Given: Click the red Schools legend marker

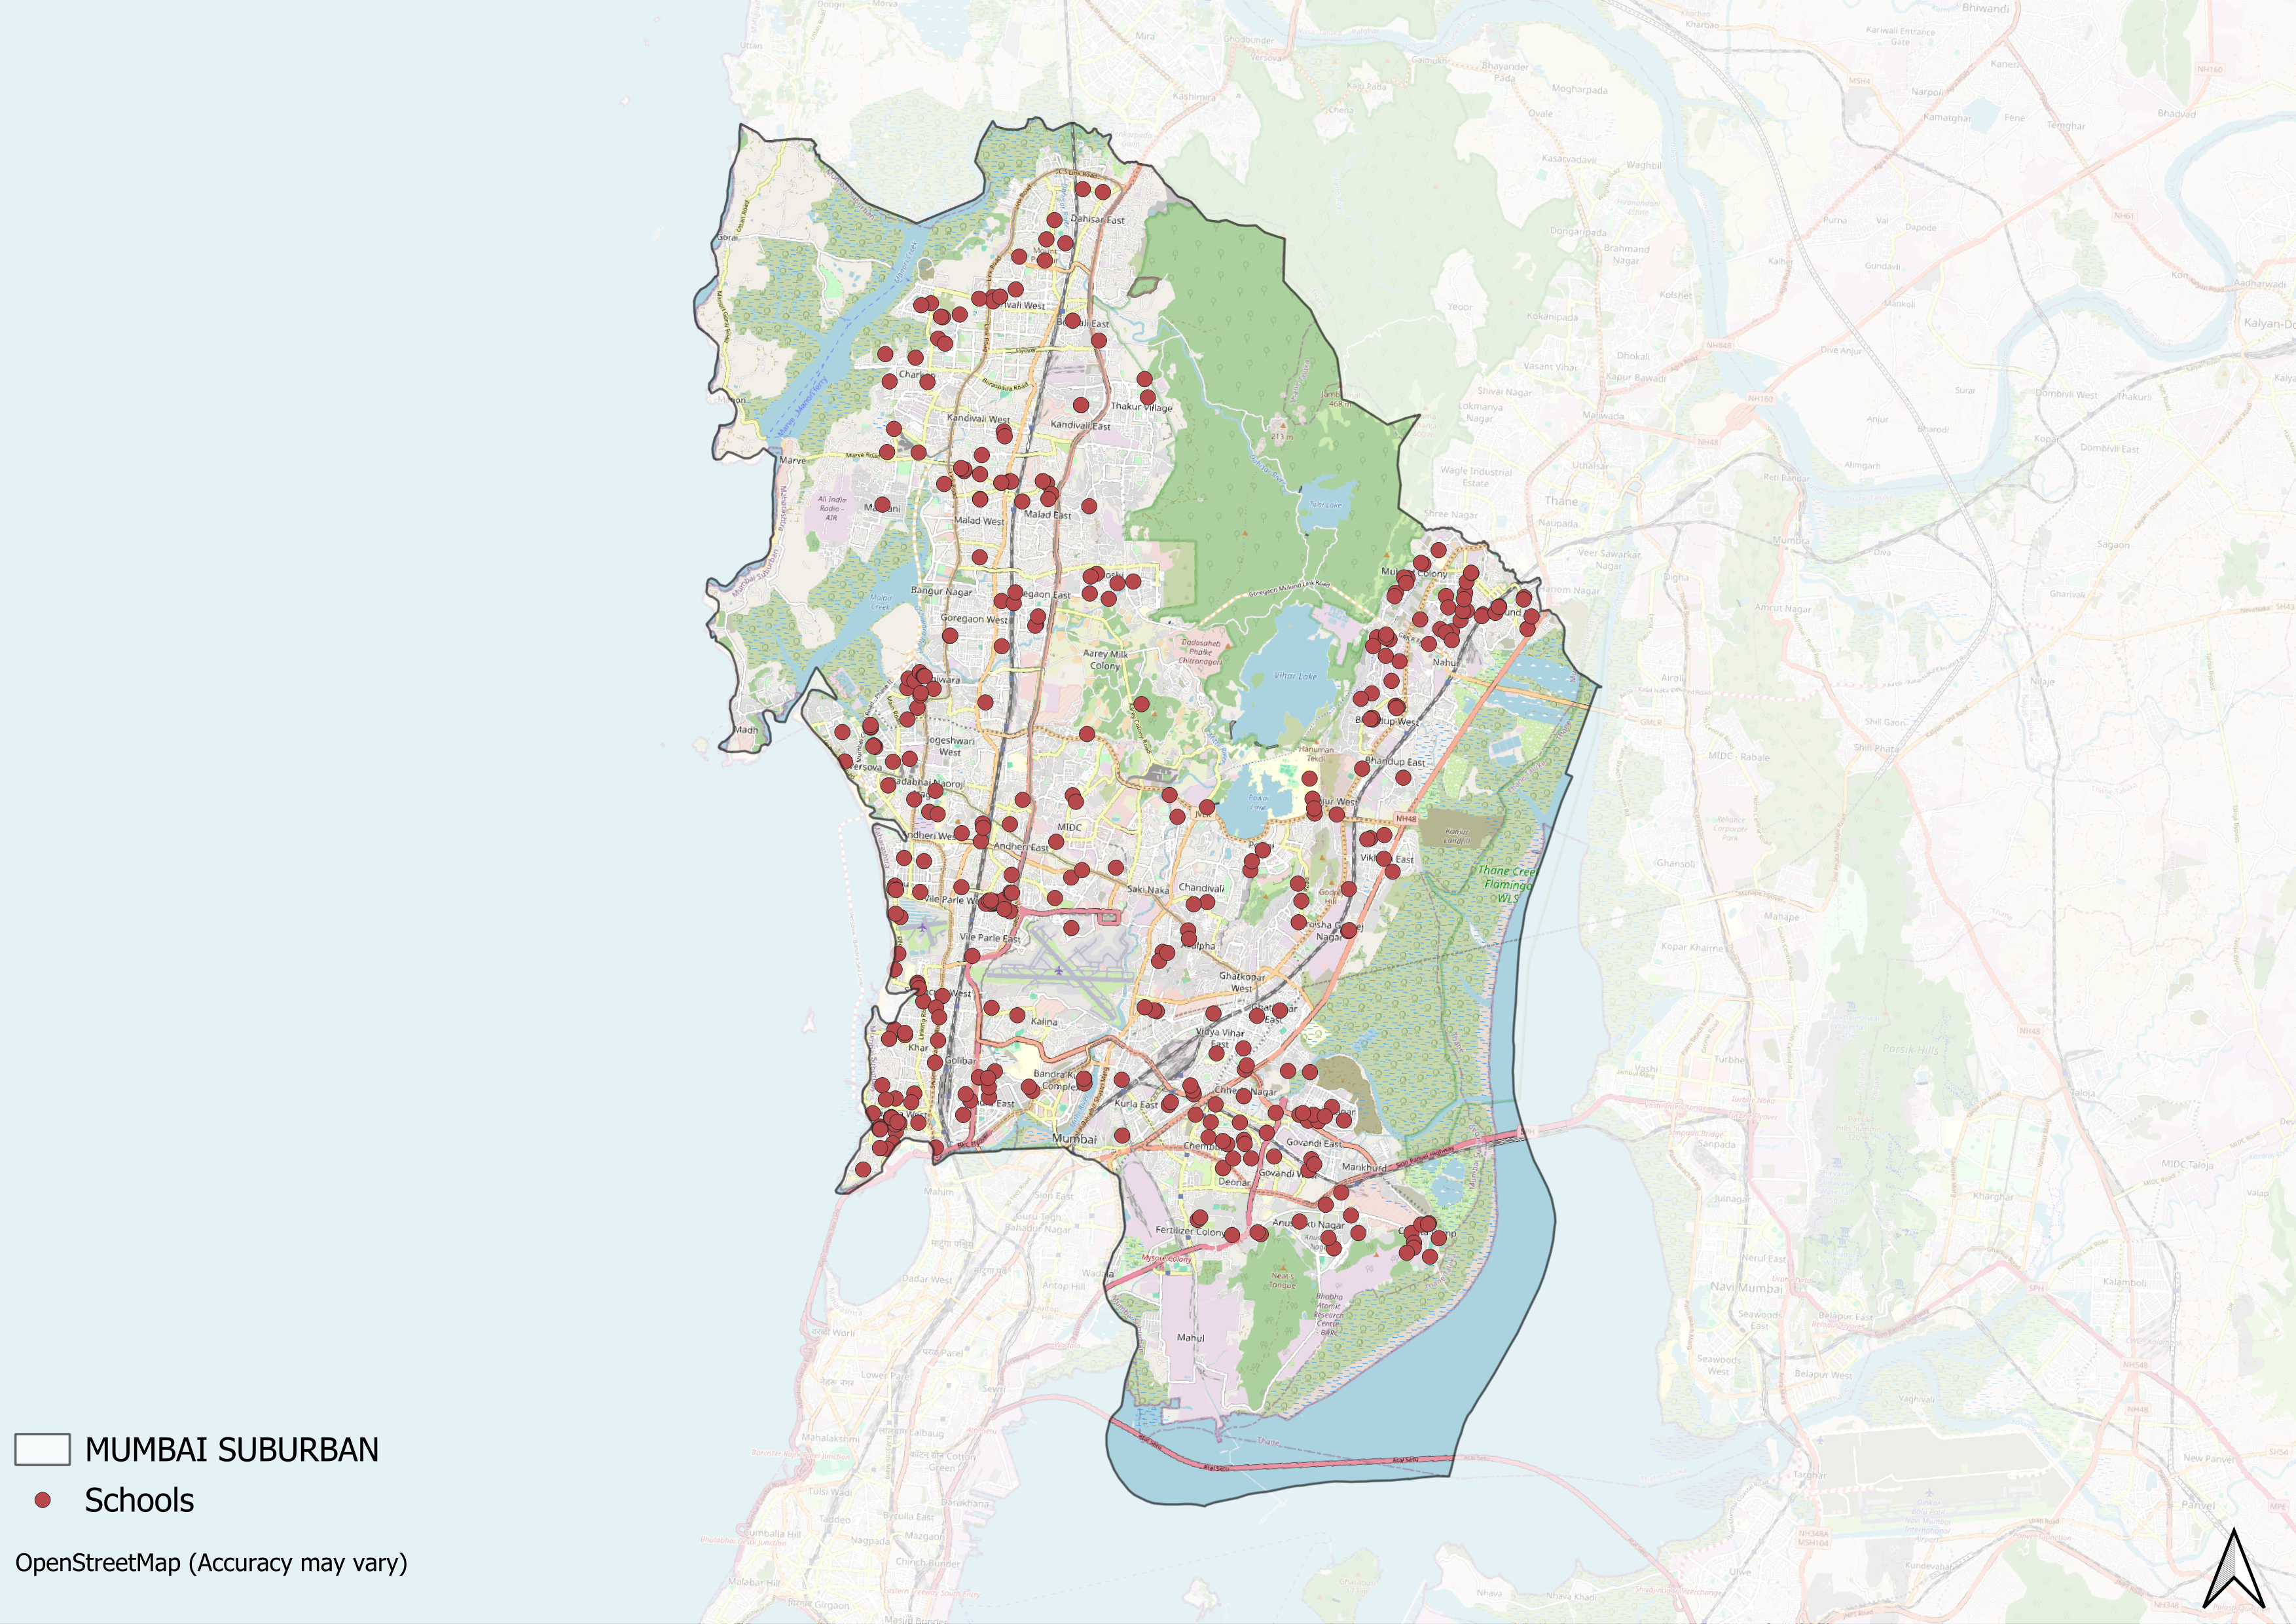Looking at the screenshot, I should pos(42,1500).
